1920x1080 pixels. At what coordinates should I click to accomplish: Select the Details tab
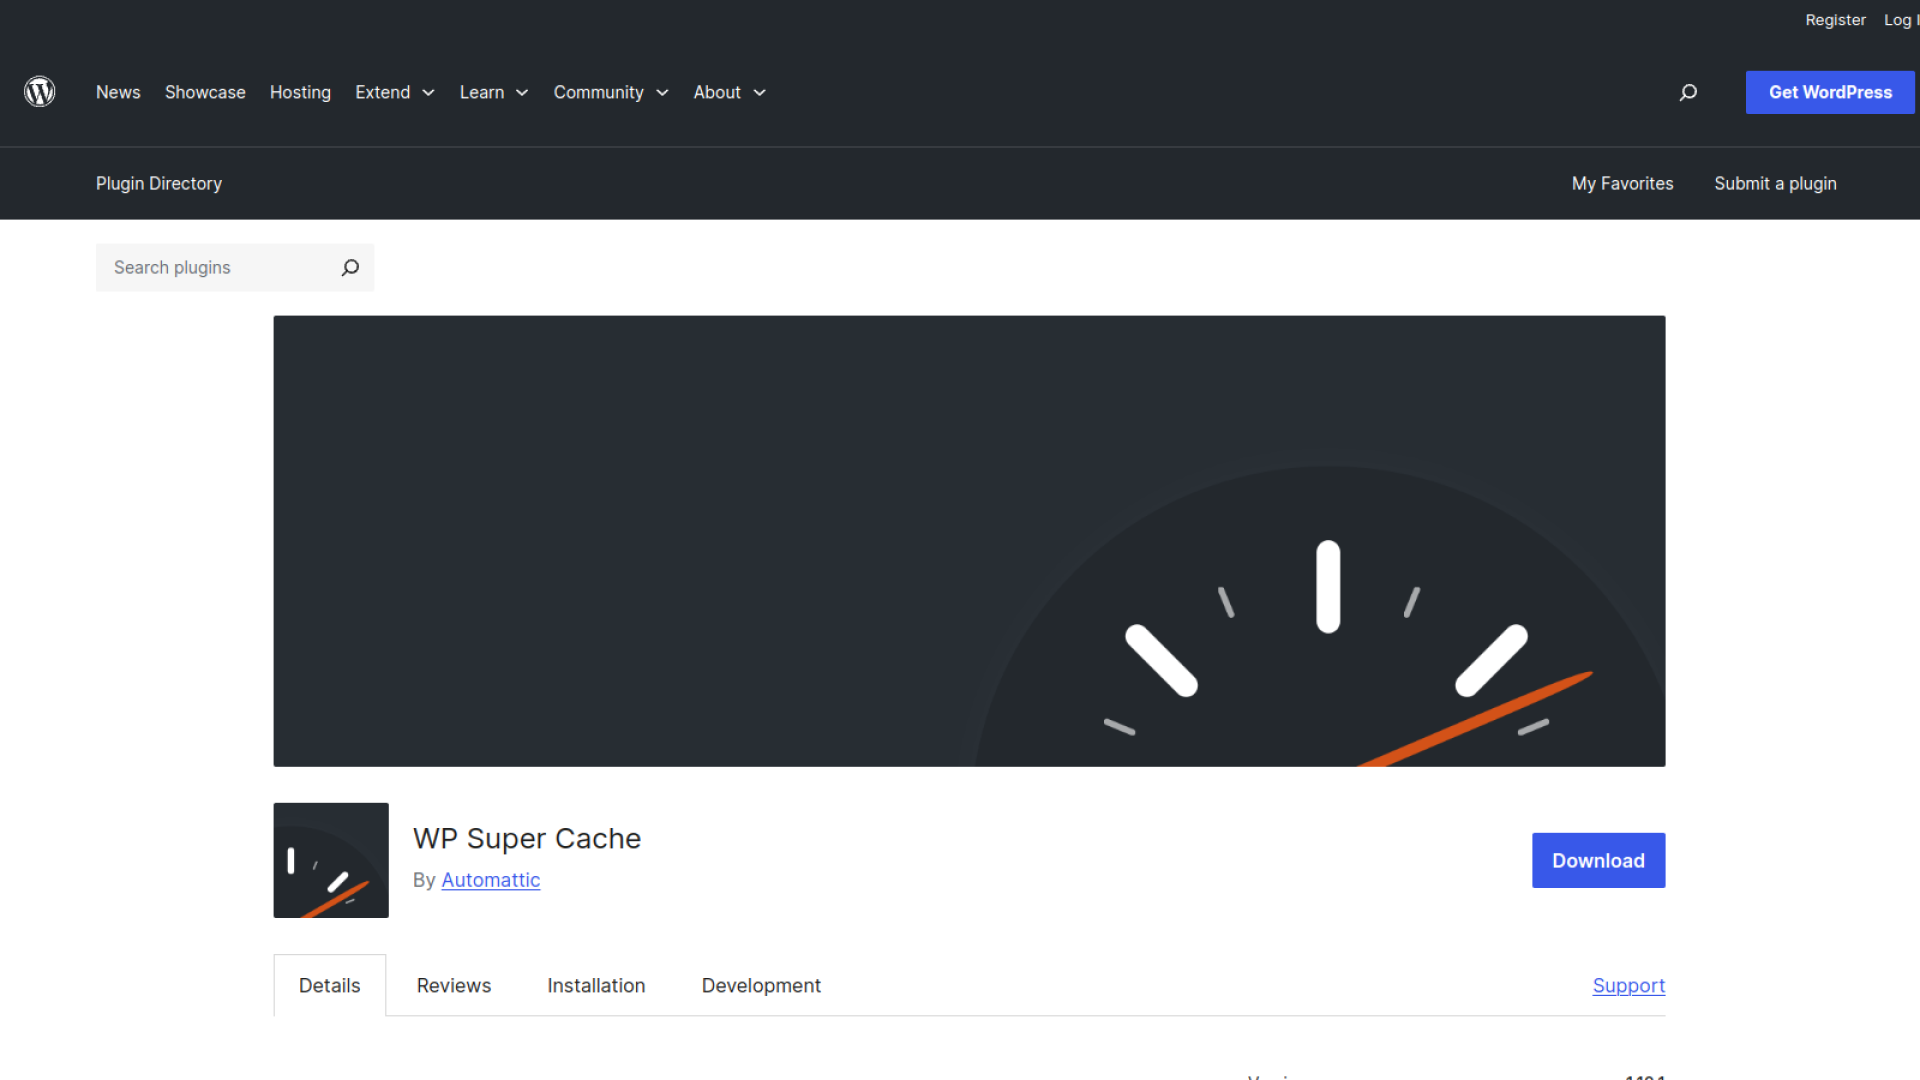(x=329, y=985)
